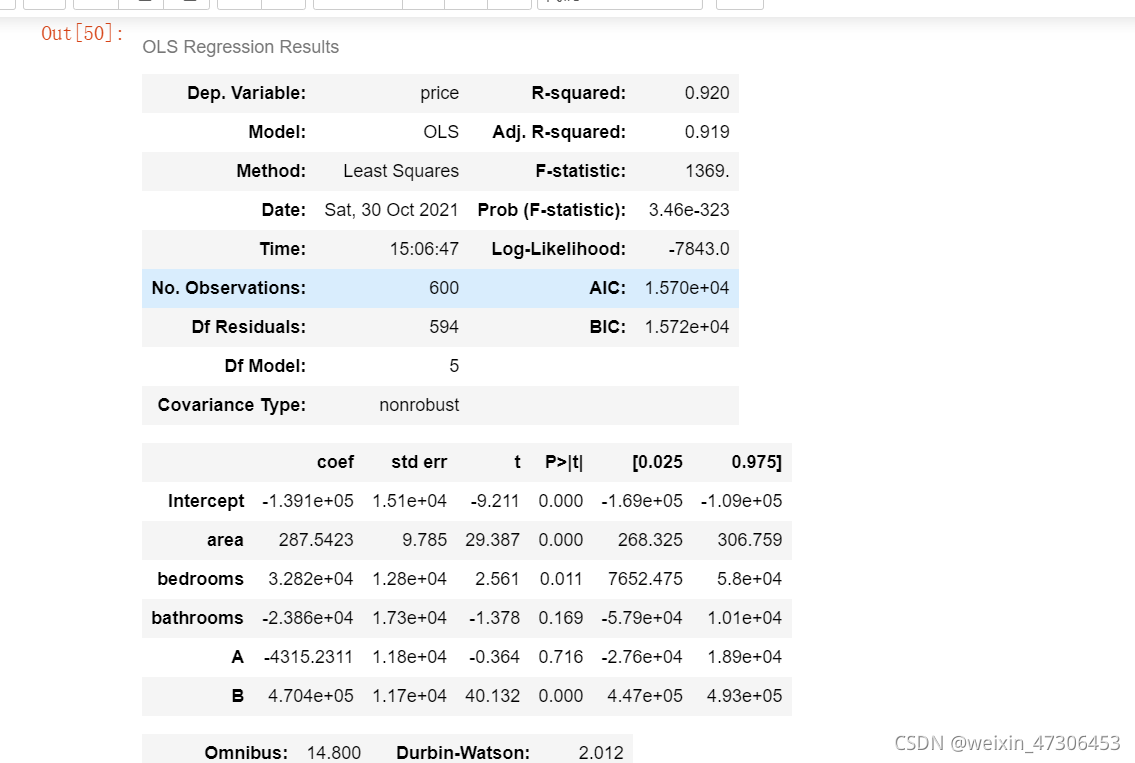Image resolution: width=1135 pixels, height=763 pixels.
Task: Select the 'area' row label
Action: click(225, 541)
